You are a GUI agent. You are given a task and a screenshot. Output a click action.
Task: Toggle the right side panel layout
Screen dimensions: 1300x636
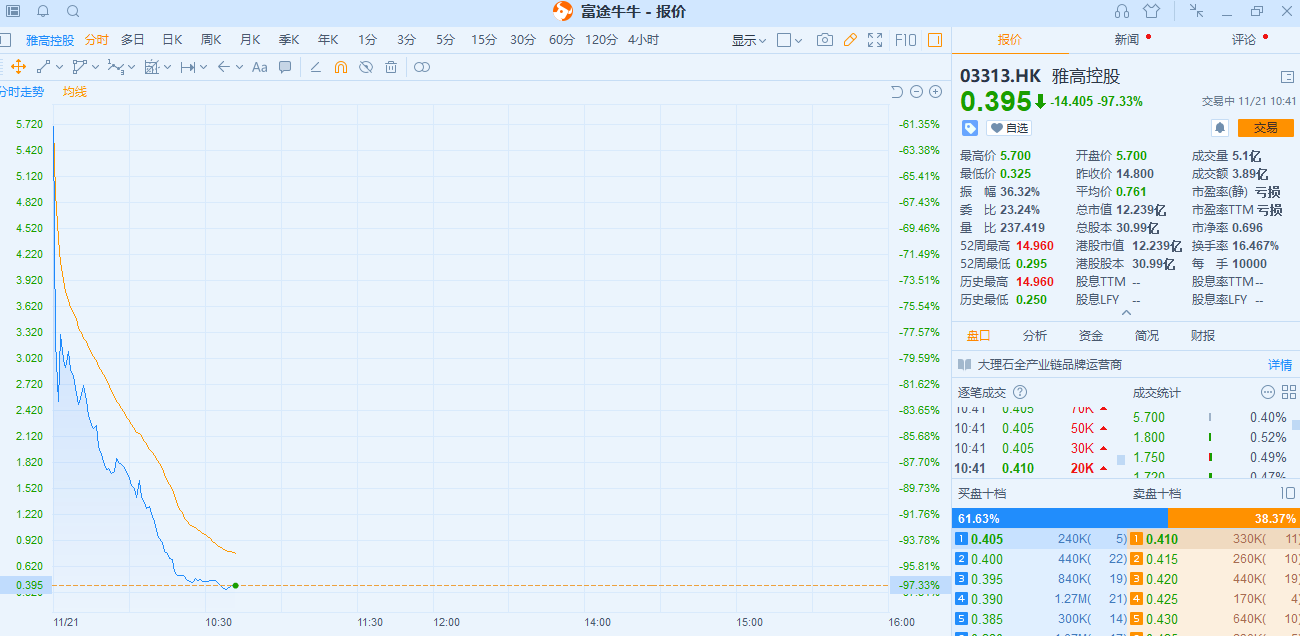pyautogui.click(x=935, y=40)
